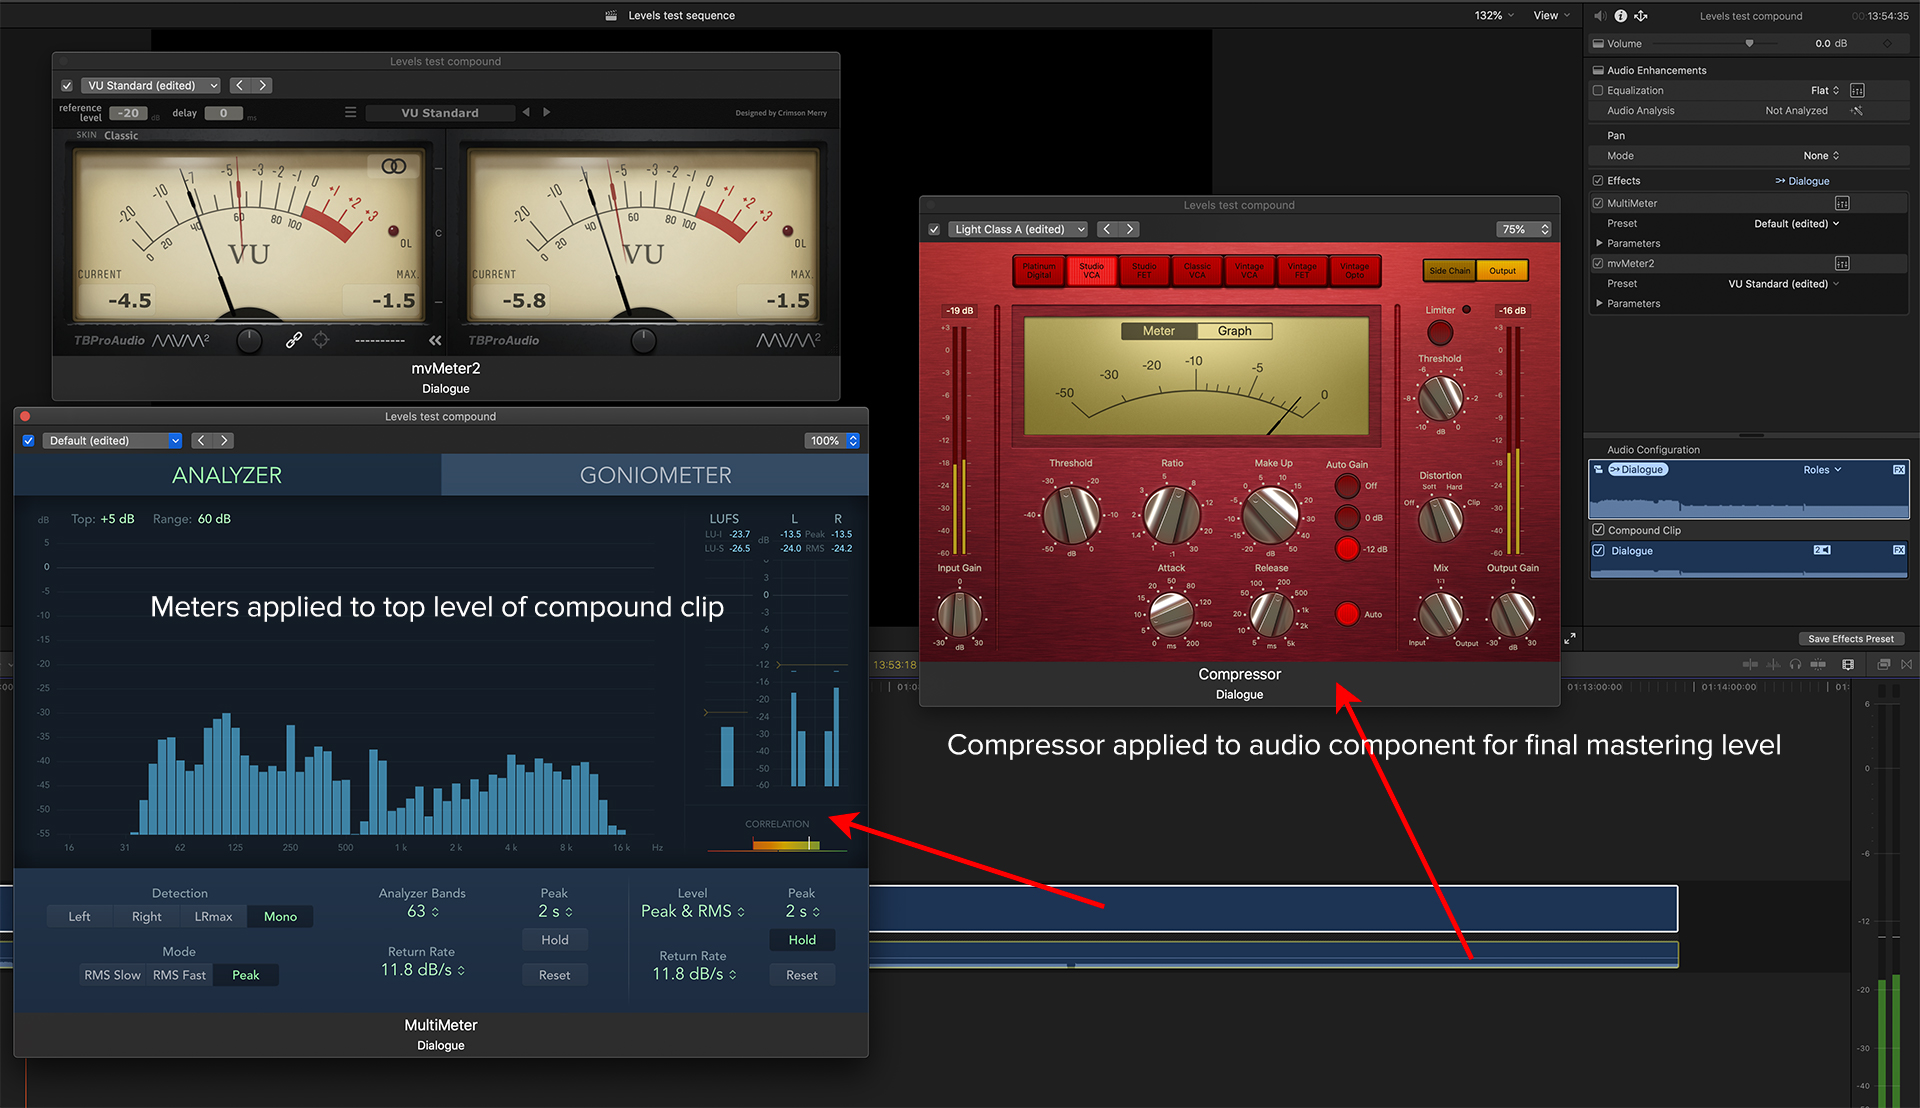Uncheck the Compound Clip checkbox
This screenshot has height=1108, width=1920.
tap(1598, 531)
